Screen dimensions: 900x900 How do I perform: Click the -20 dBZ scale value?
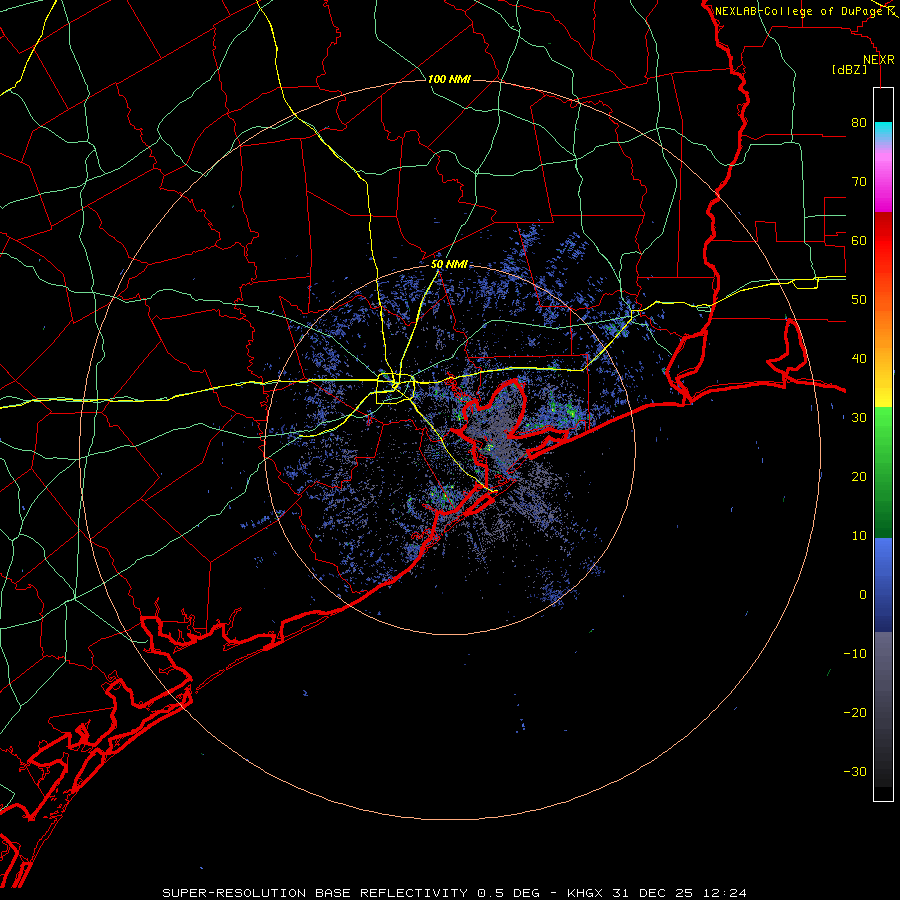(x=855, y=713)
